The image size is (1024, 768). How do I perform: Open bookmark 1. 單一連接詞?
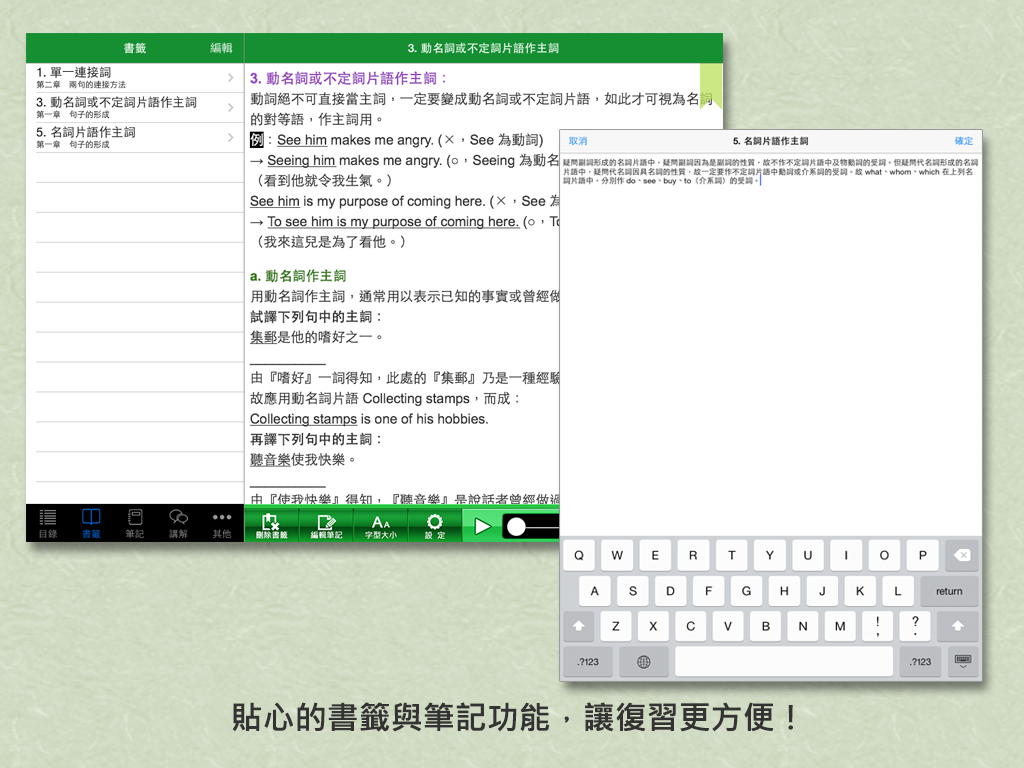tap(135, 78)
